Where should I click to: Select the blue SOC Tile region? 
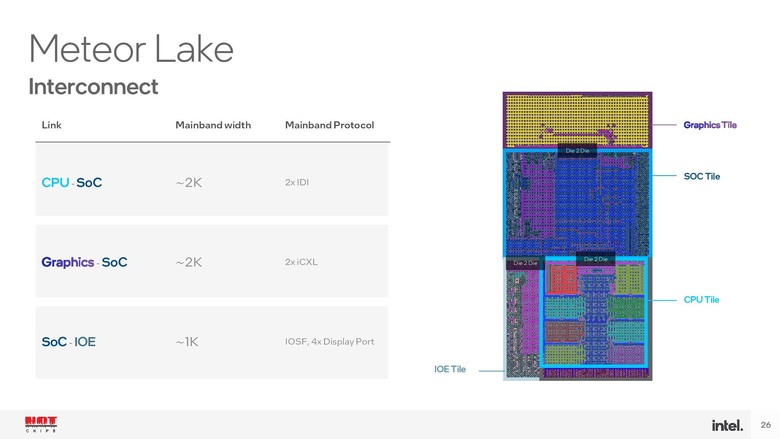577,203
